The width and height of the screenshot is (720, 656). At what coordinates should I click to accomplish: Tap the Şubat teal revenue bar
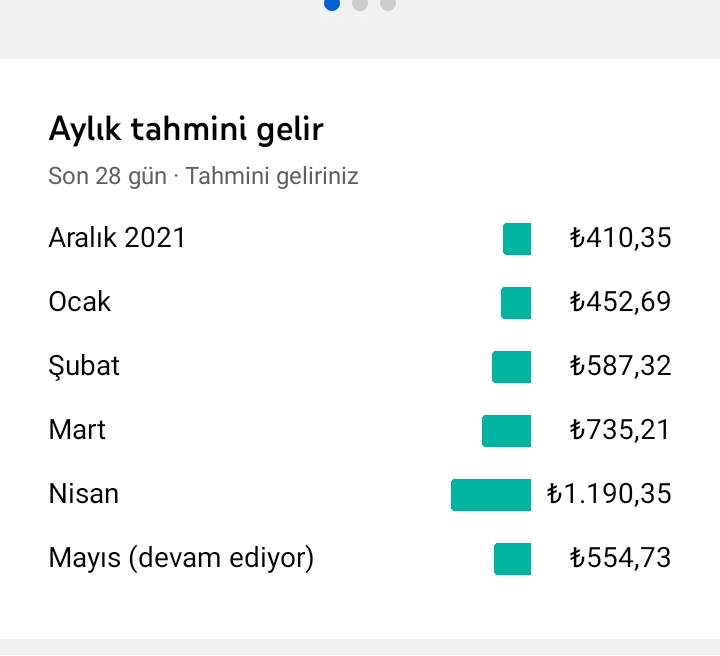click(x=512, y=367)
